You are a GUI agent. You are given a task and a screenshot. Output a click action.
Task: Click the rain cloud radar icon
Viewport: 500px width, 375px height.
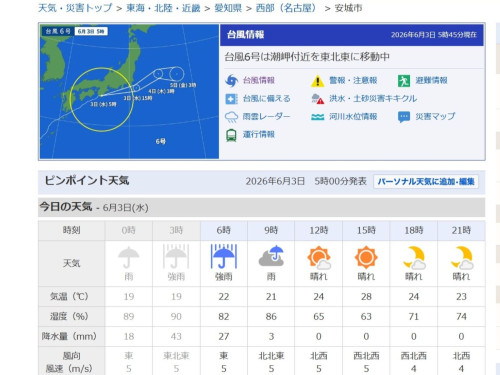click(x=231, y=117)
